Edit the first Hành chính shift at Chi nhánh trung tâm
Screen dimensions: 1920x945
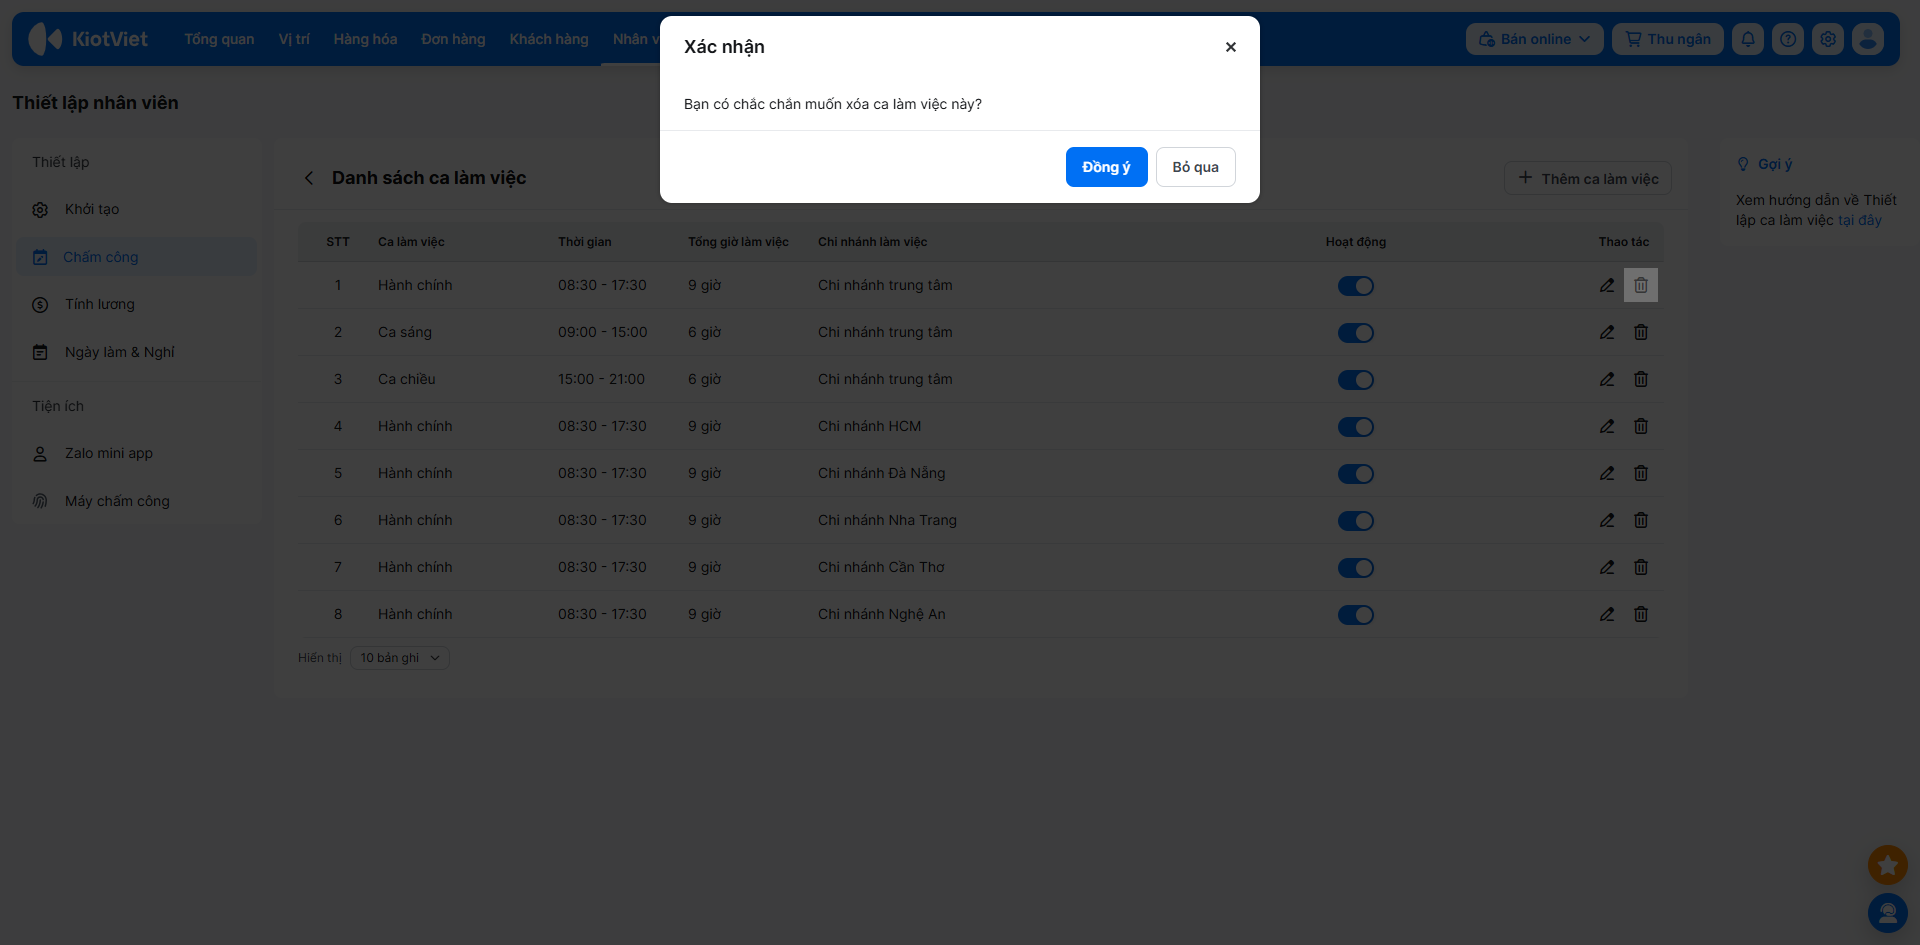click(x=1607, y=285)
